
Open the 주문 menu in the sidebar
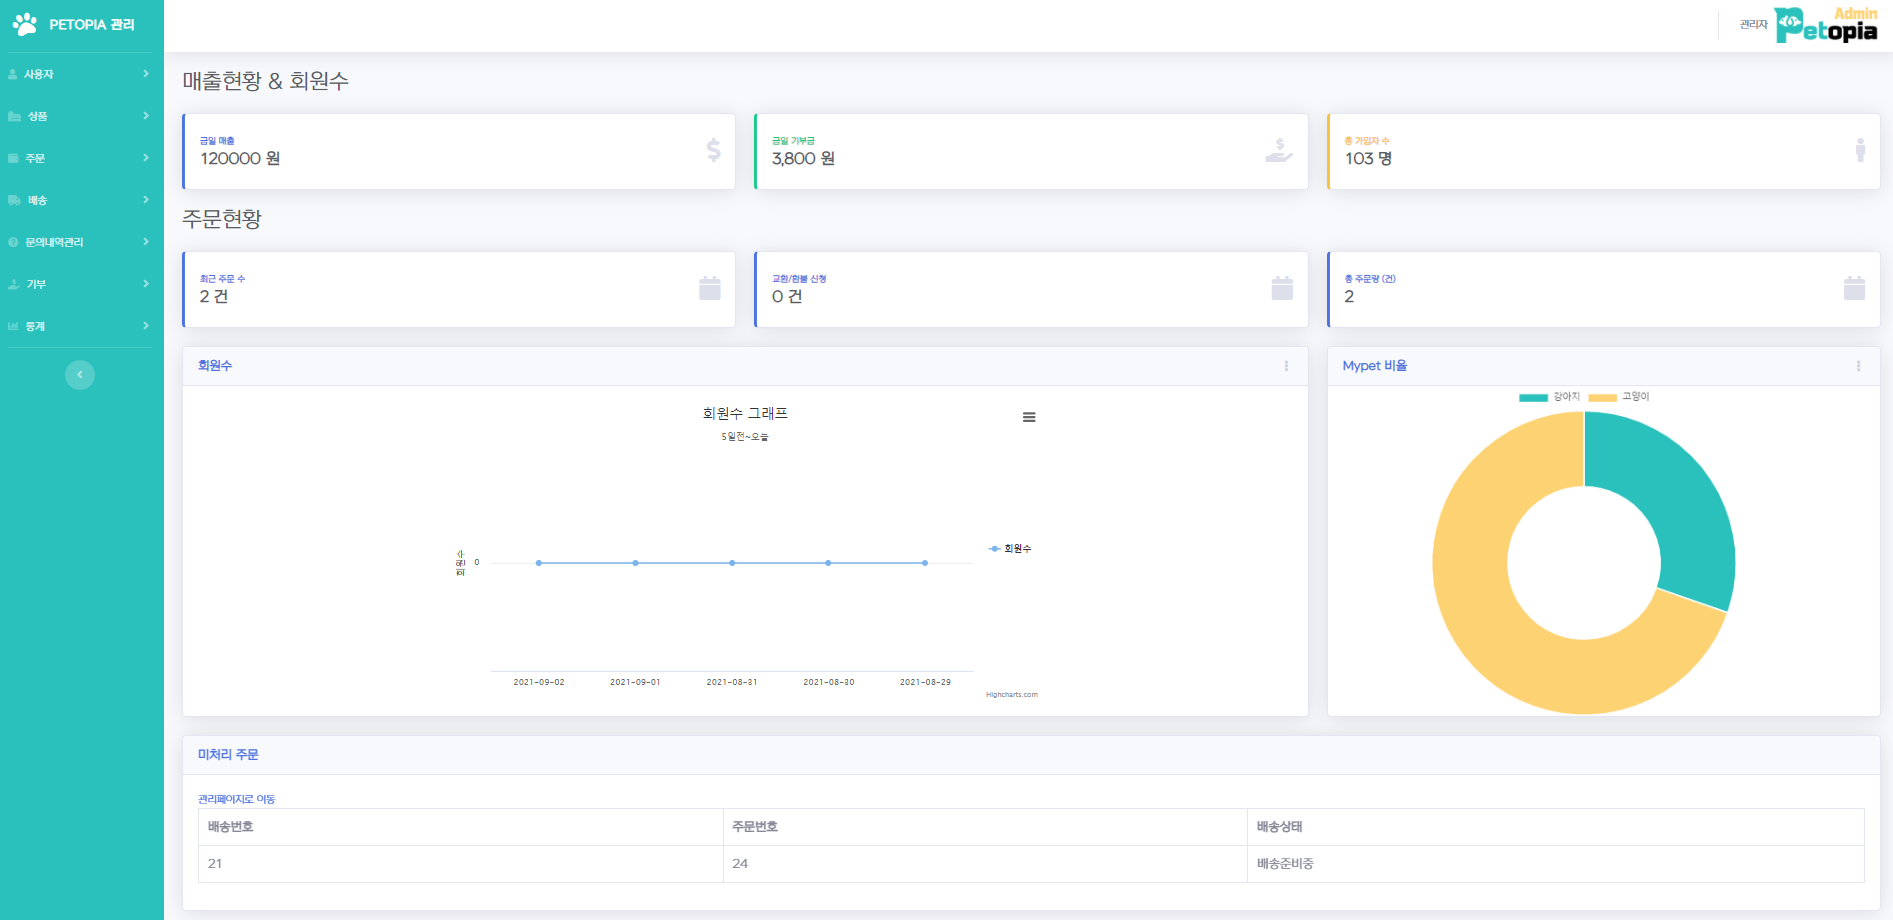(35, 158)
